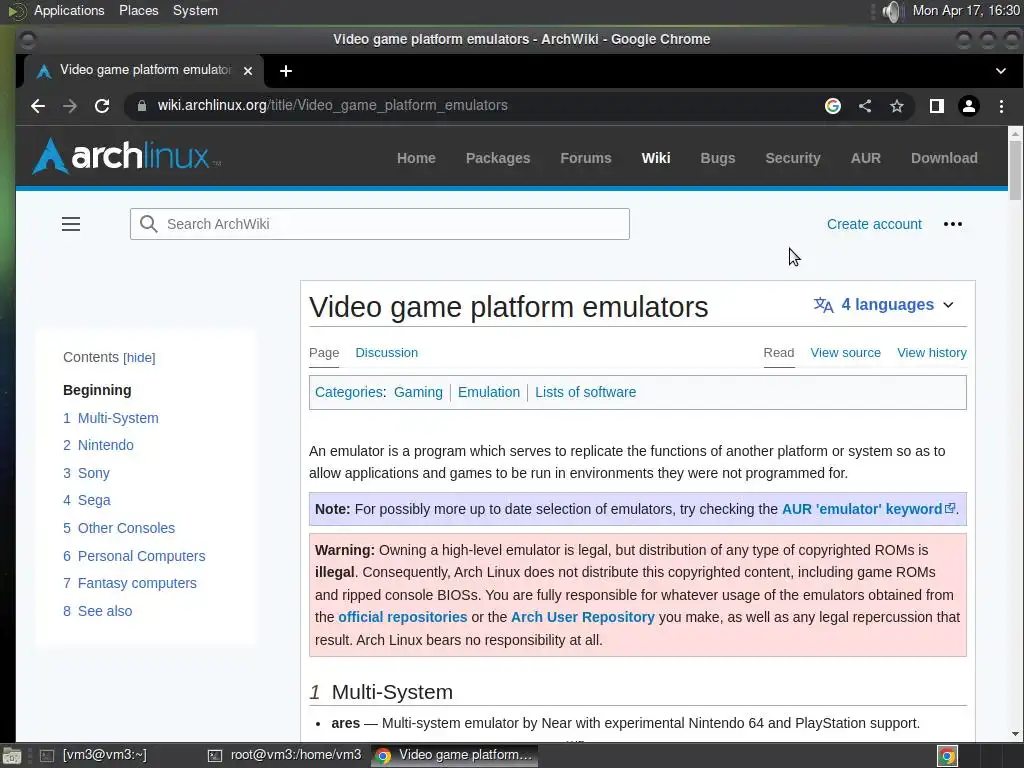This screenshot has width=1024, height=768.
Task: Click the Create account link
Action: coord(874,224)
